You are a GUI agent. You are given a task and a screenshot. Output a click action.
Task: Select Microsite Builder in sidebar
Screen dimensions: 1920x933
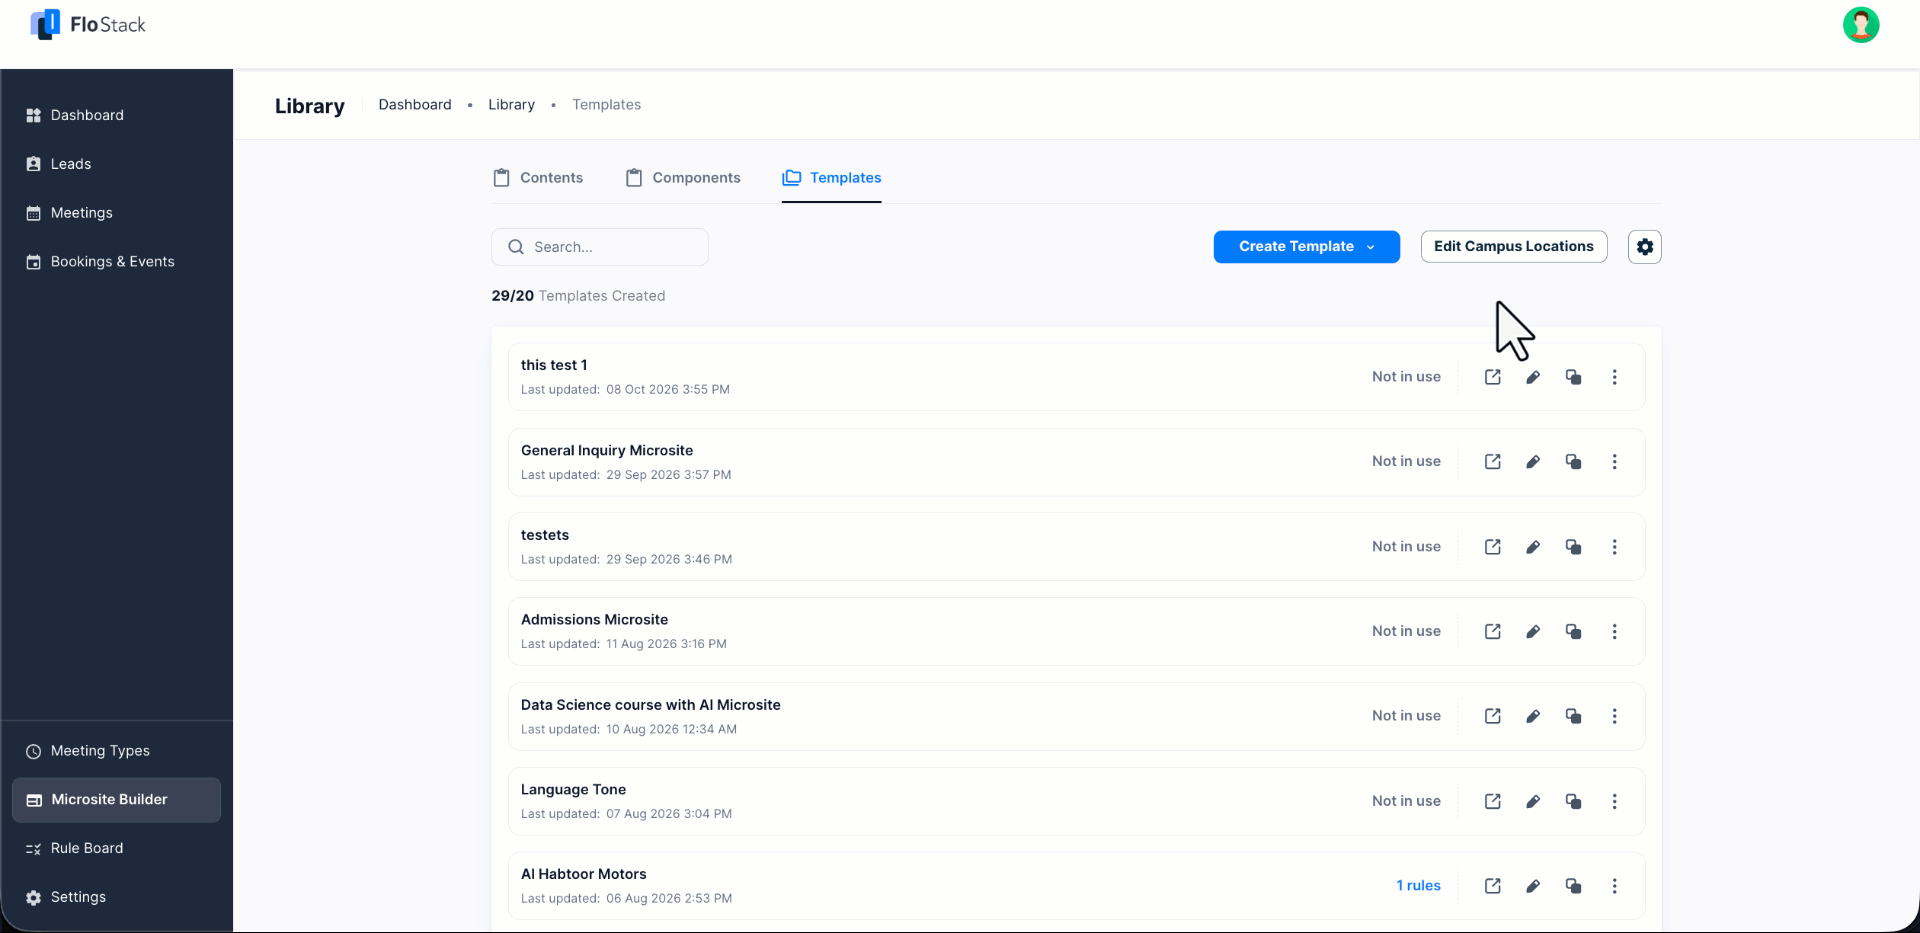tap(116, 800)
